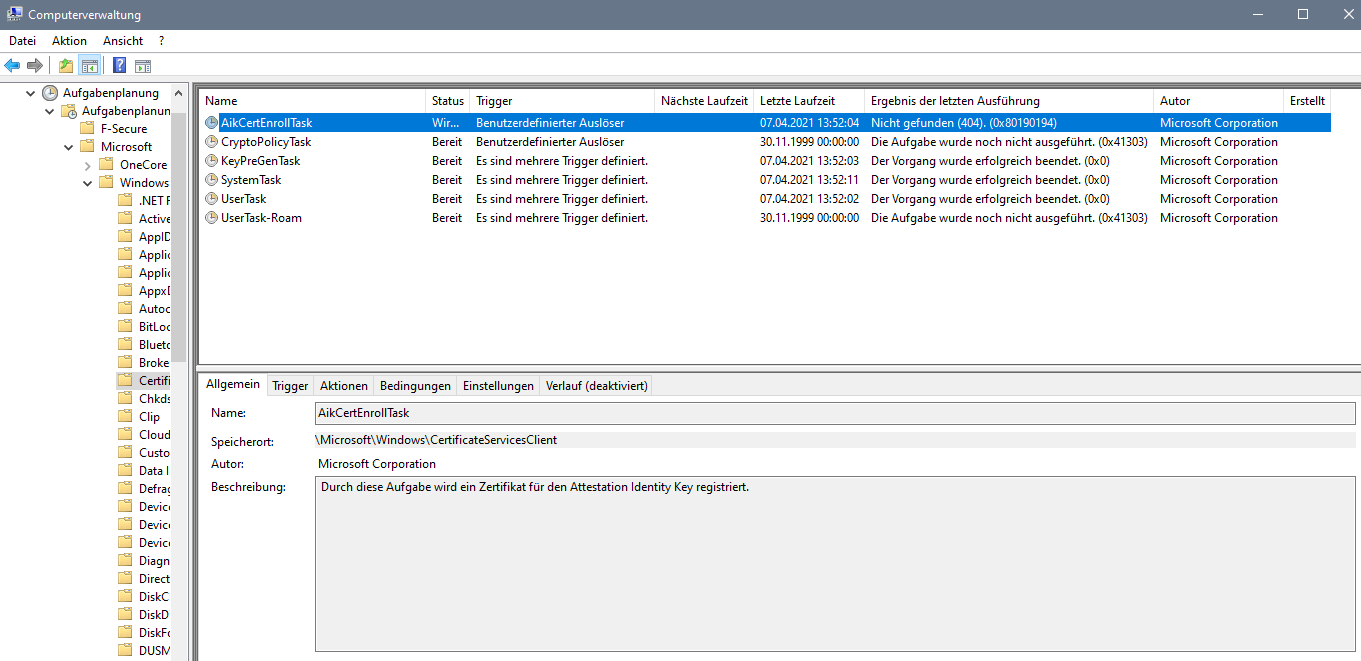This screenshot has height=661, width=1361.
Task: Click the folder Up-one-level toolbar icon
Action: pyautogui.click(x=66, y=65)
